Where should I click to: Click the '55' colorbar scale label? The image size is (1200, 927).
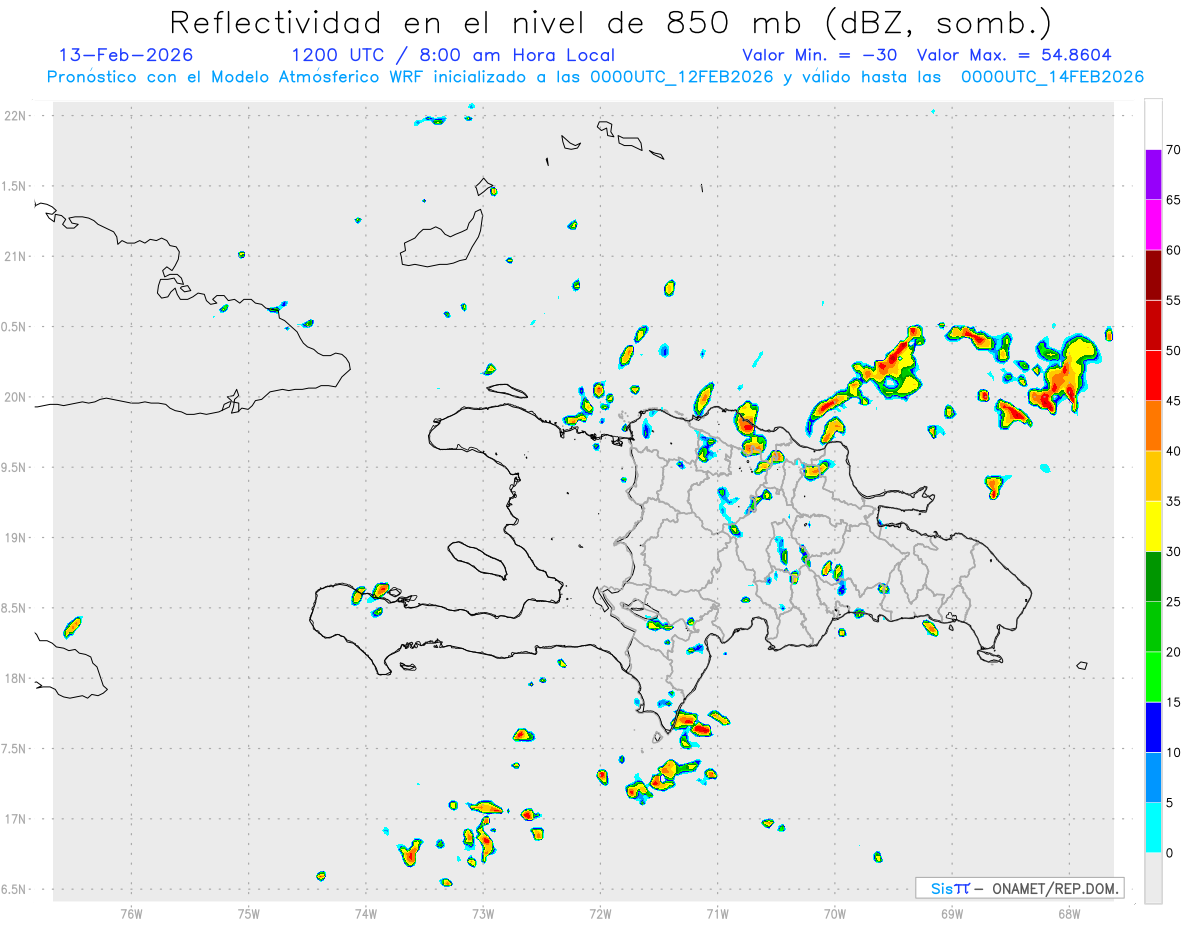tap(1173, 301)
